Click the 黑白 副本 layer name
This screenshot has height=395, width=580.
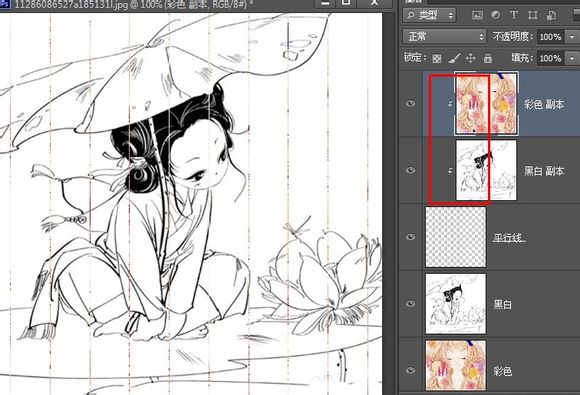pyautogui.click(x=544, y=171)
